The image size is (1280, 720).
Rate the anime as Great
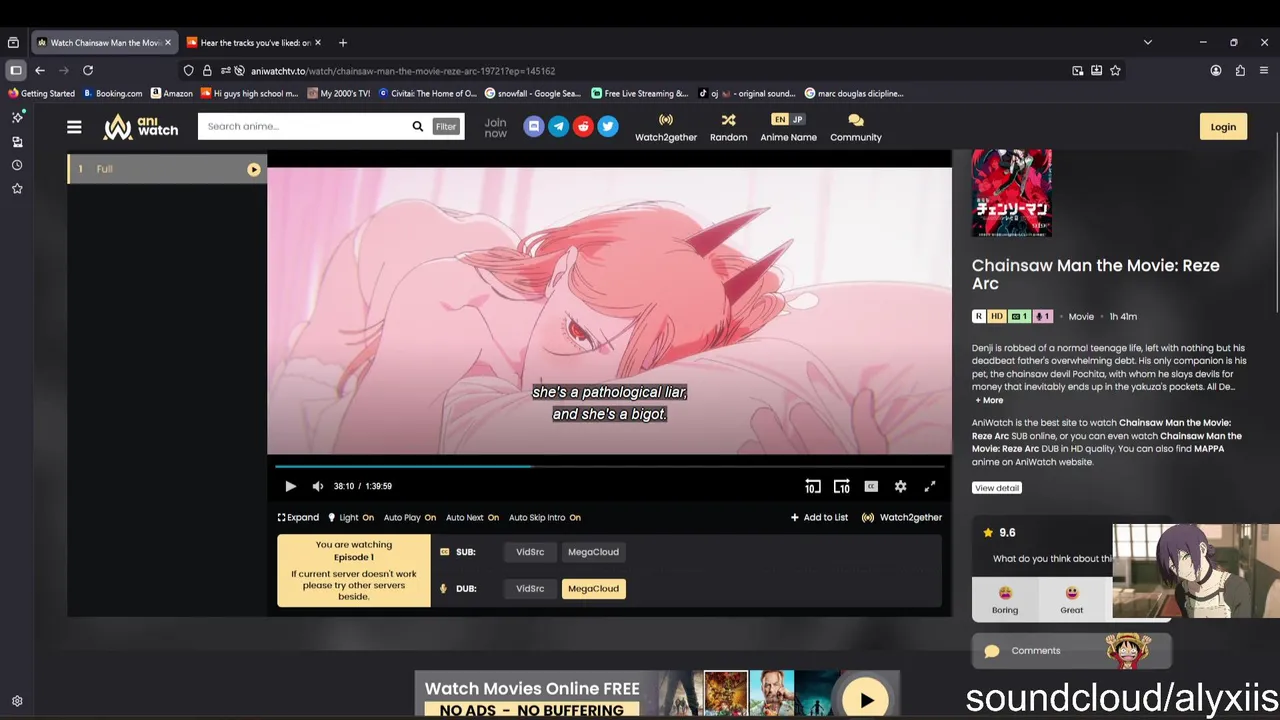click(1071, 600)
